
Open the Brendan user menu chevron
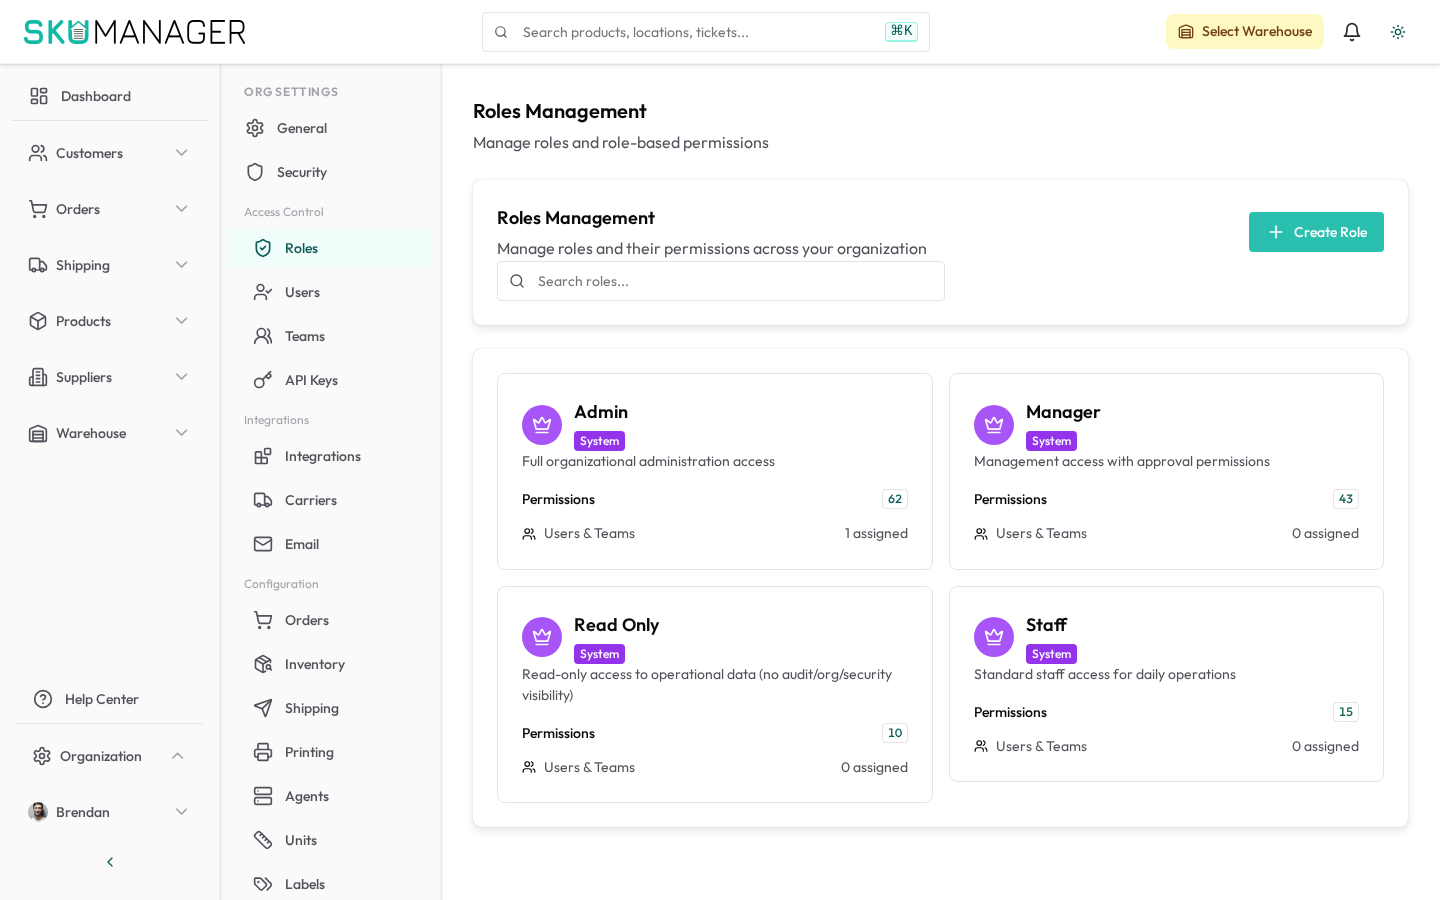(x=182, y=812)
